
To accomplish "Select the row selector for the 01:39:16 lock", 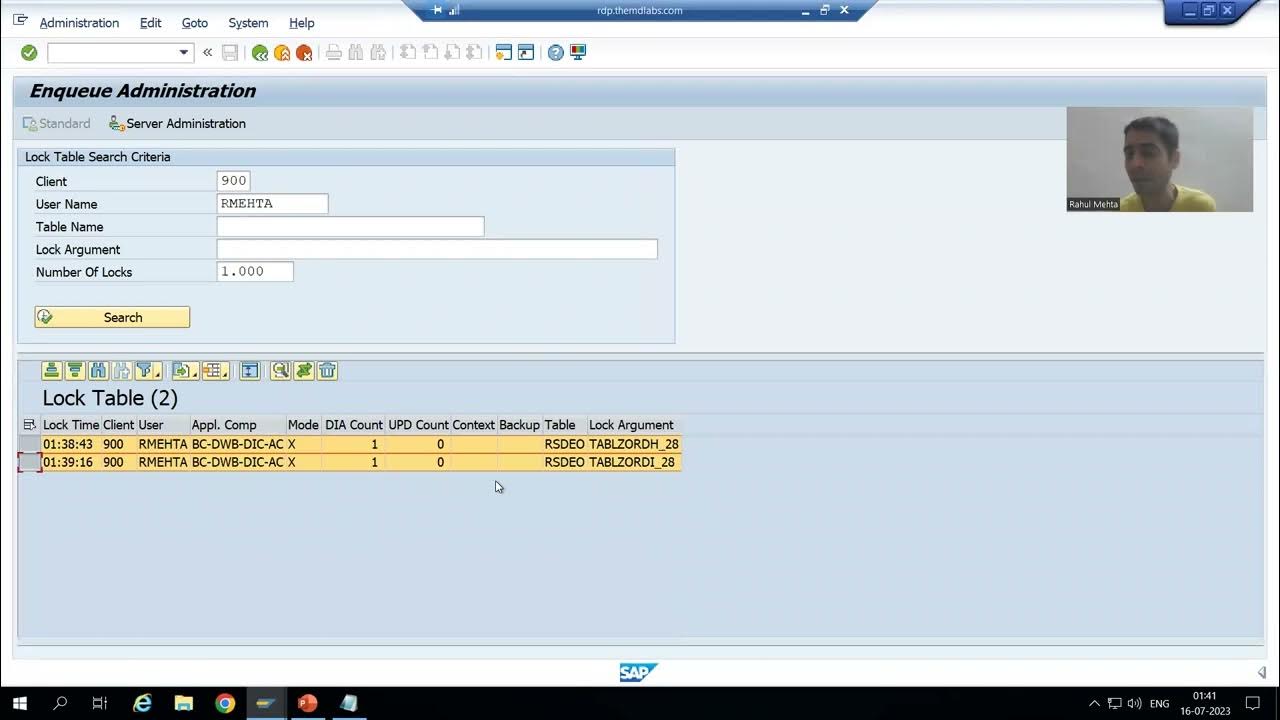I will [x=29, y=462].
